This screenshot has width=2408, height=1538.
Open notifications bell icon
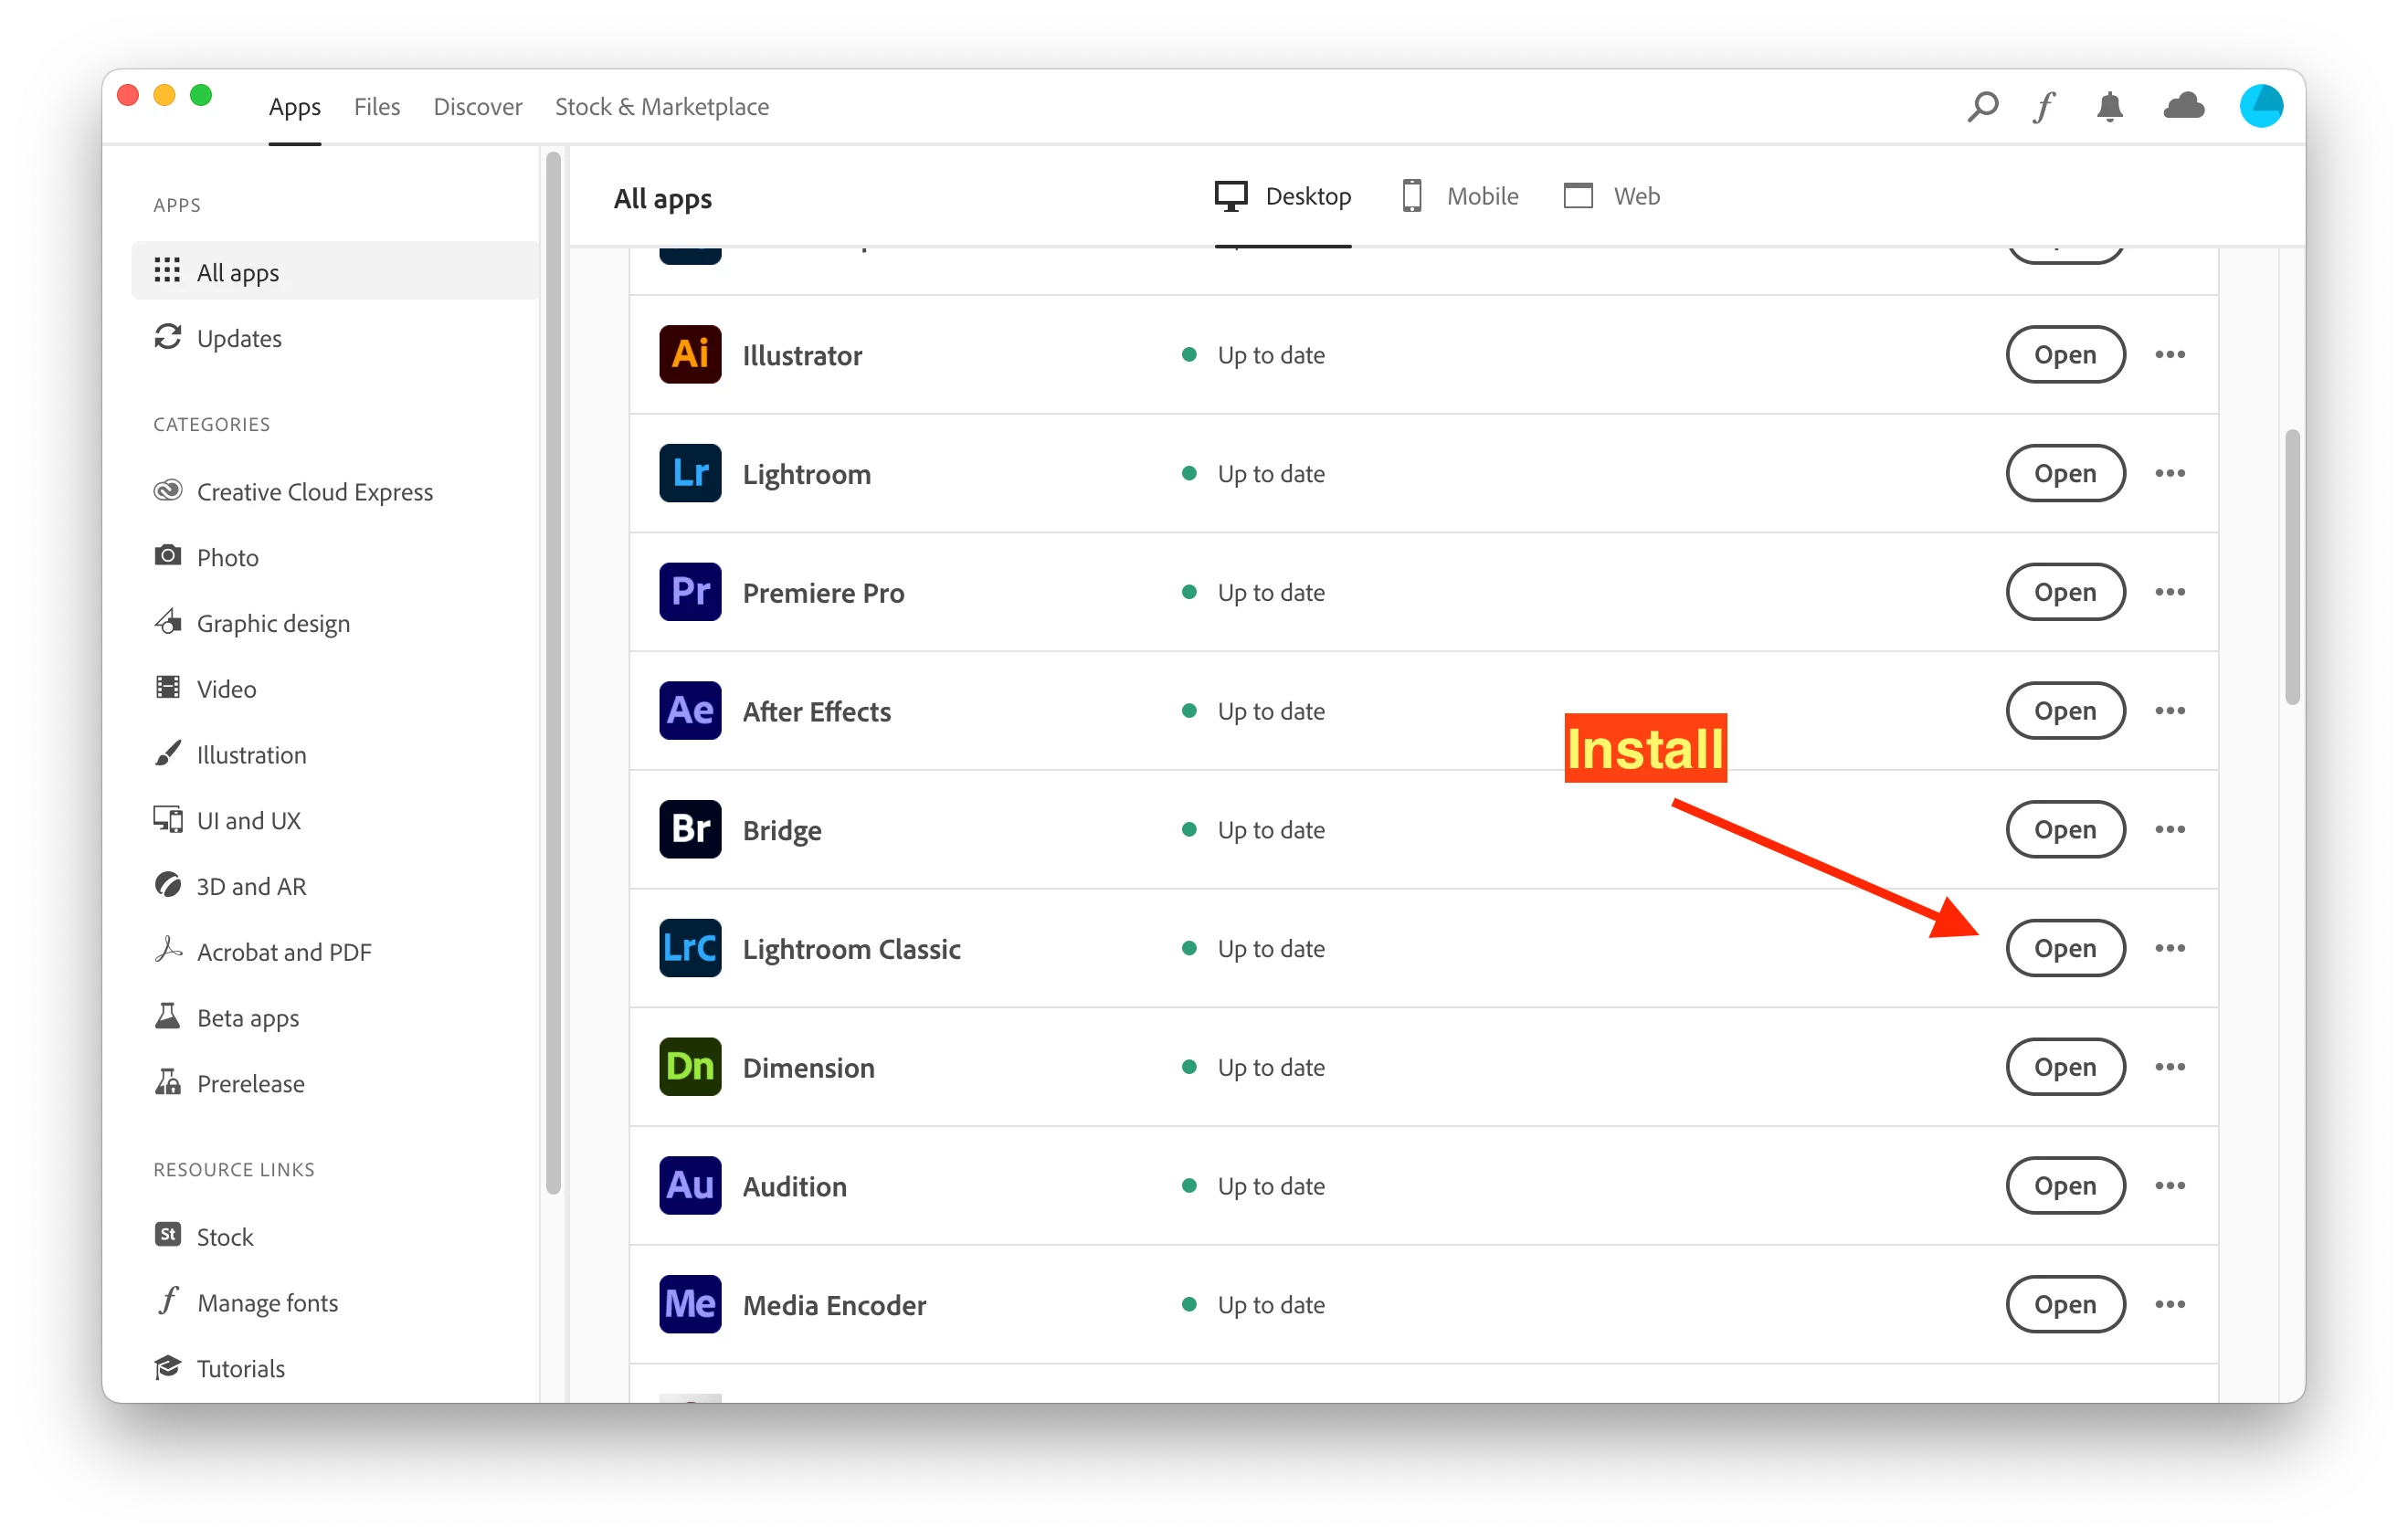2110,106
